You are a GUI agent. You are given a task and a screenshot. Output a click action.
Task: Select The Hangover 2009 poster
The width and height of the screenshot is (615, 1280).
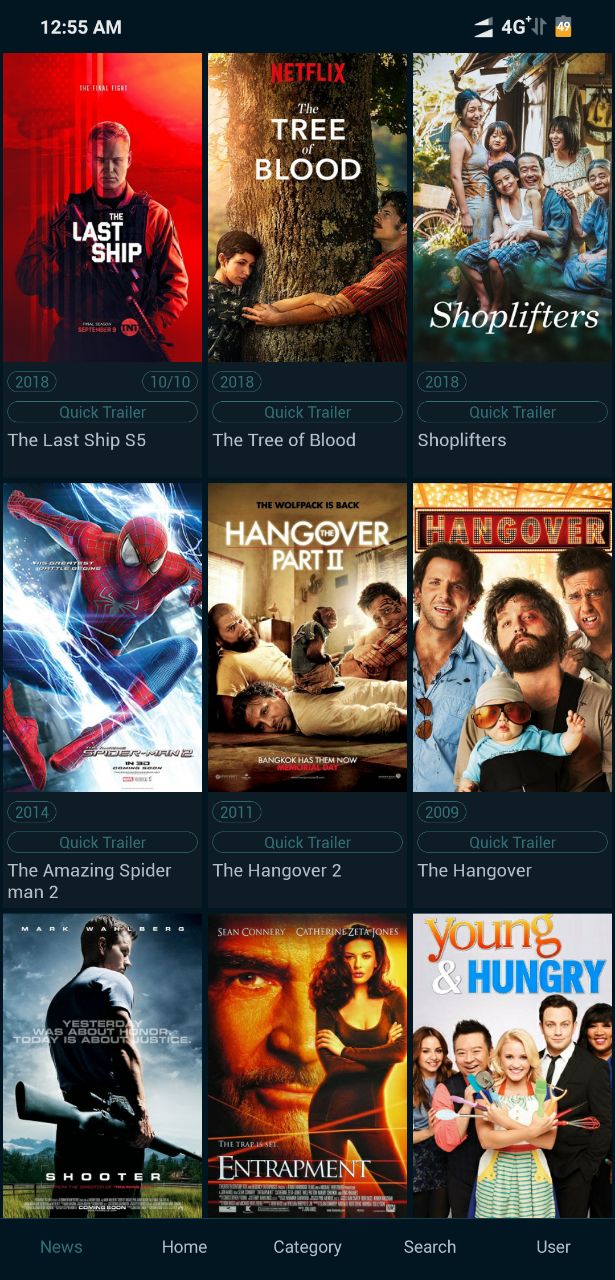tap(512, 638)
